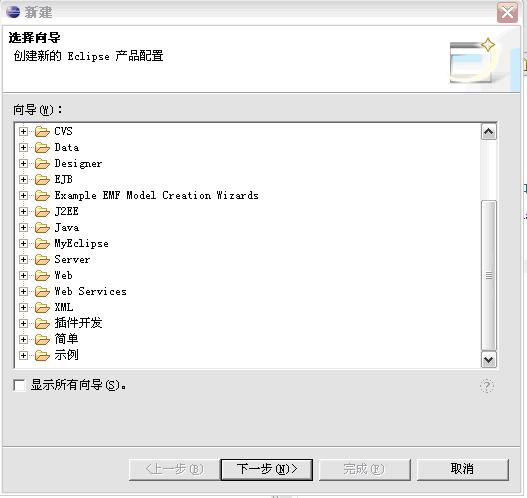Select the 简单 tree item label

point(66,339)
